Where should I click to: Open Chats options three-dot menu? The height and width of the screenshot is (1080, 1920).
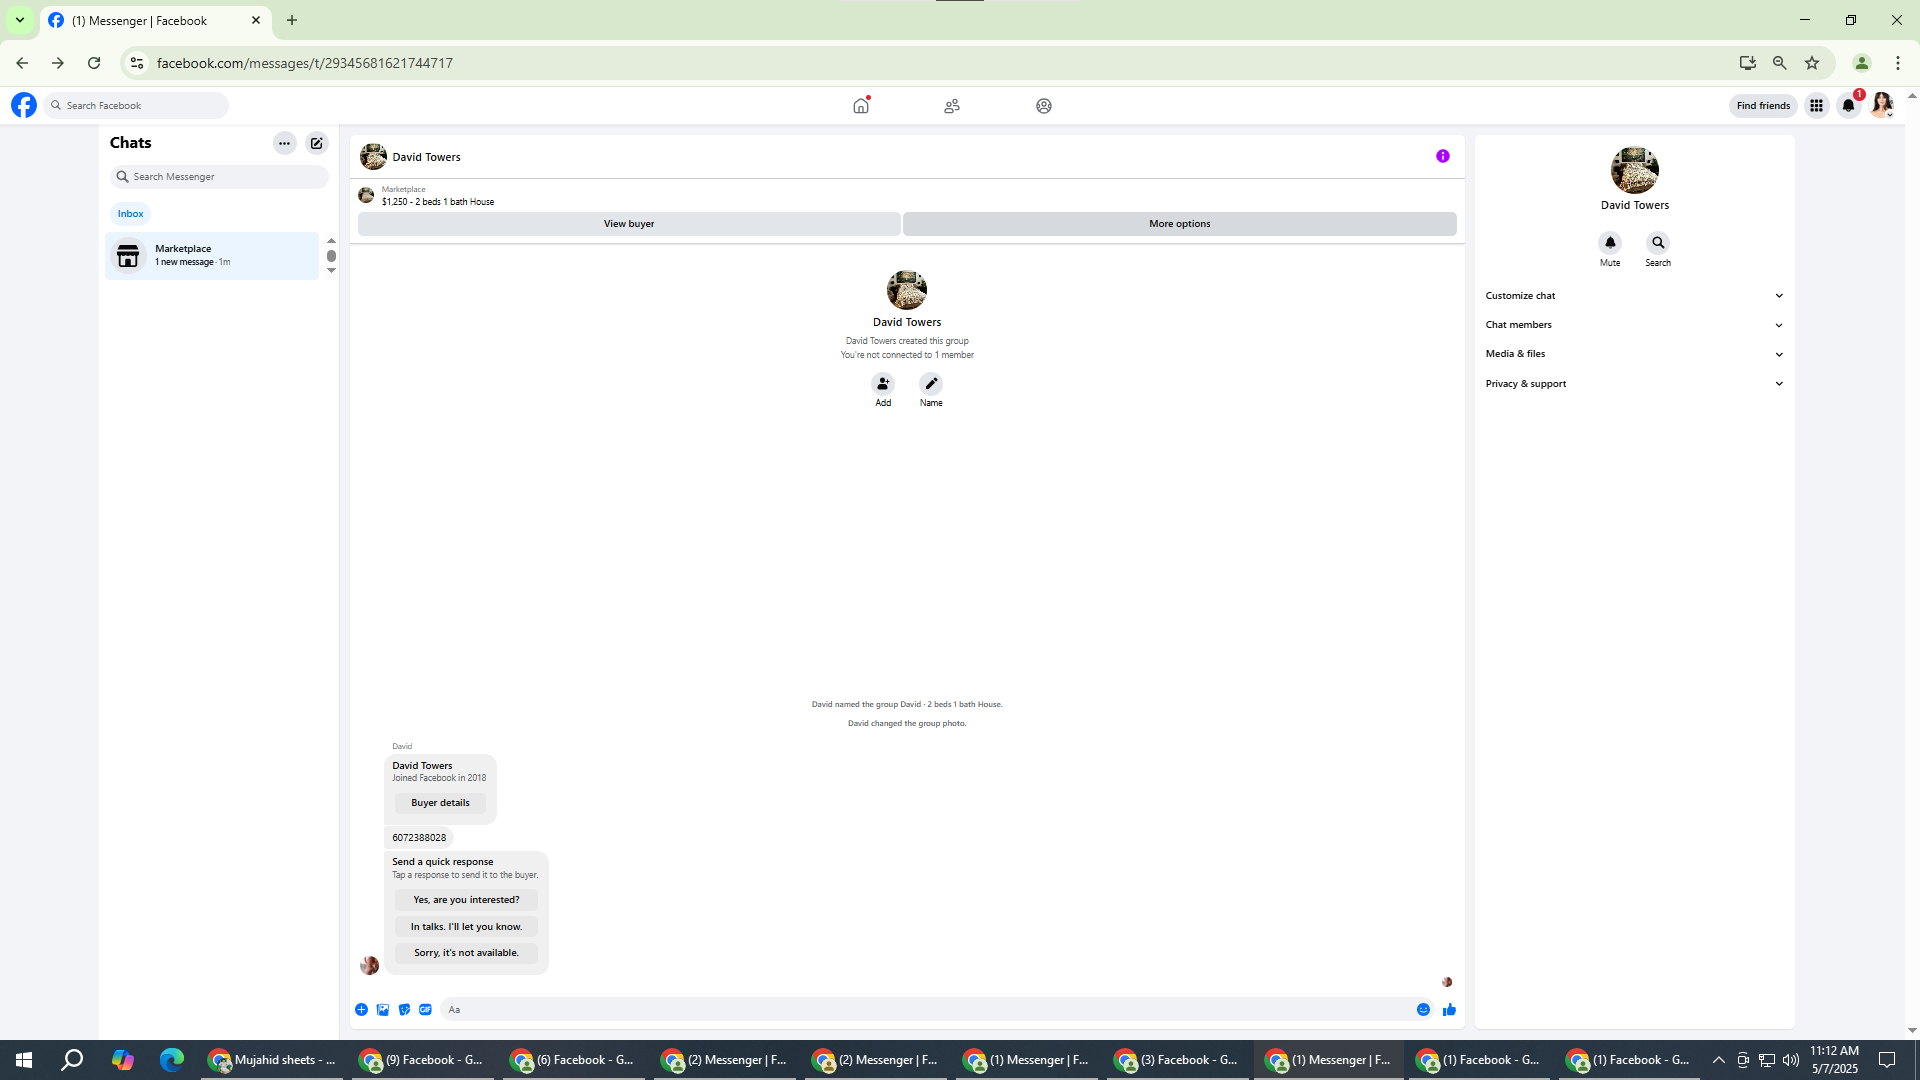tap(284, 143)
